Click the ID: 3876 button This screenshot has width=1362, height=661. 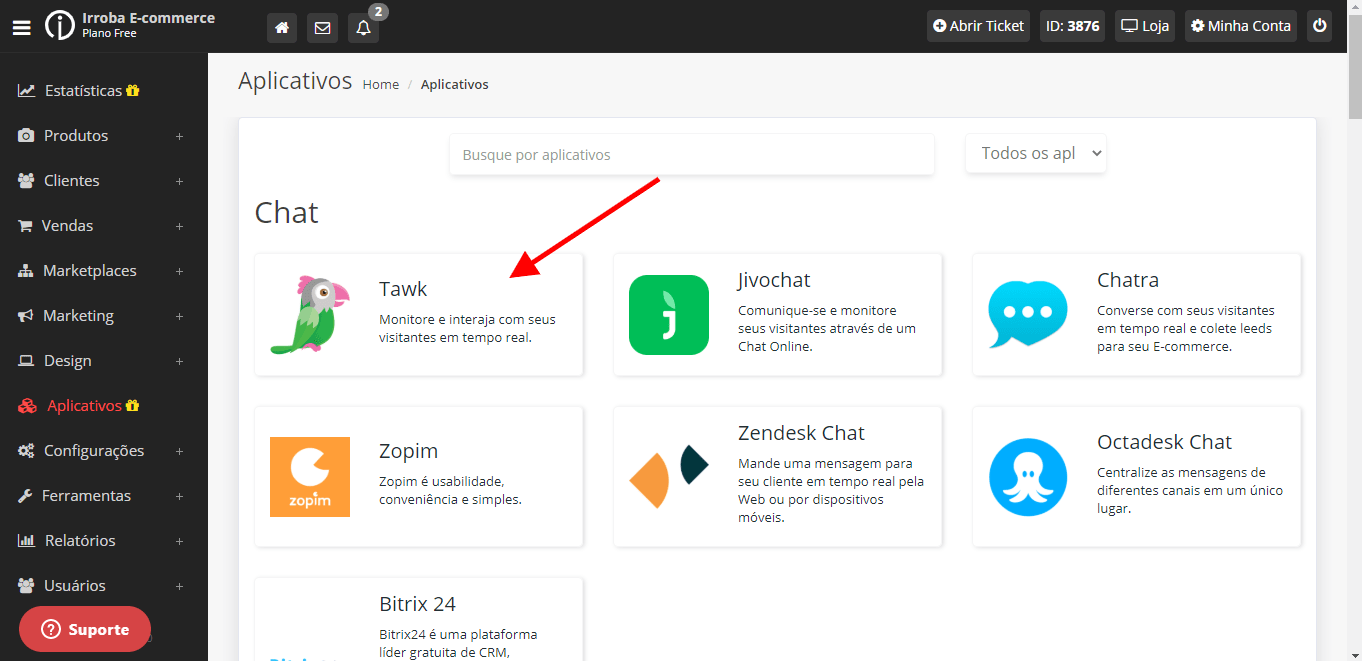1073,26
